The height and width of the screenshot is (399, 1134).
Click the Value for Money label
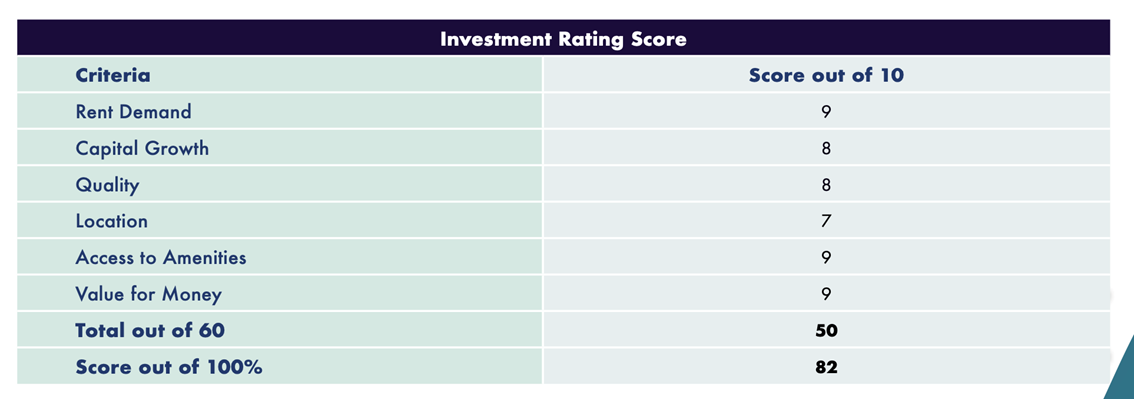coord(148,295)
